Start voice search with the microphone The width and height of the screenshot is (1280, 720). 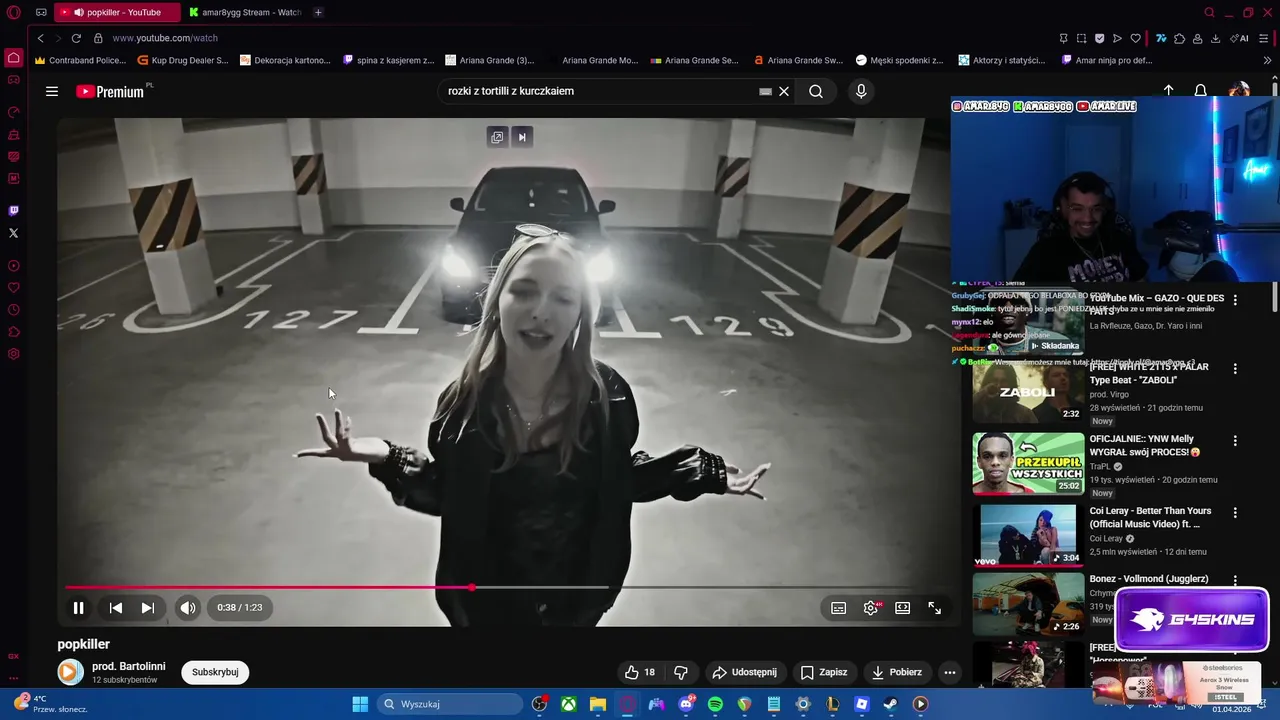[x=861, y=91]
